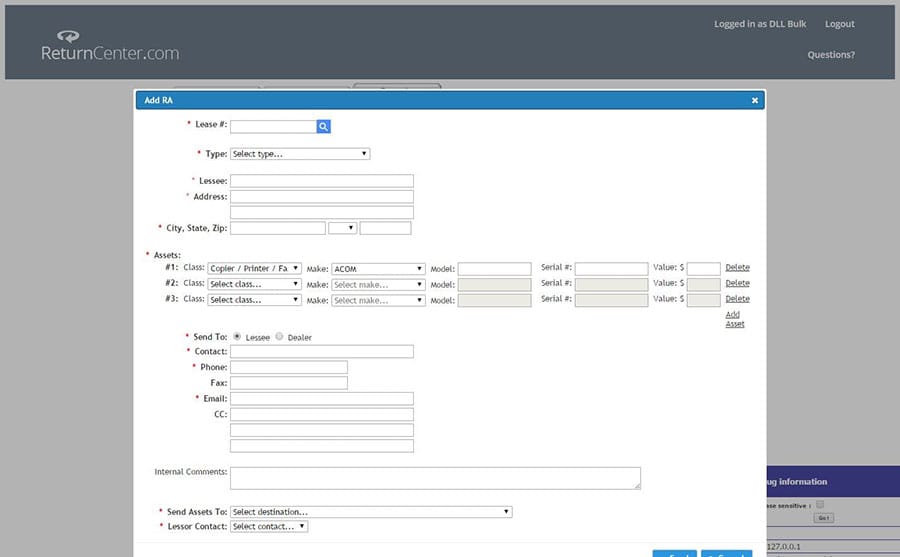Image resolution: width=900 pixels, height=557 pixels.
Task: Click the 'Logged in as DLL Bulk' text
Action: click(760, 24)
